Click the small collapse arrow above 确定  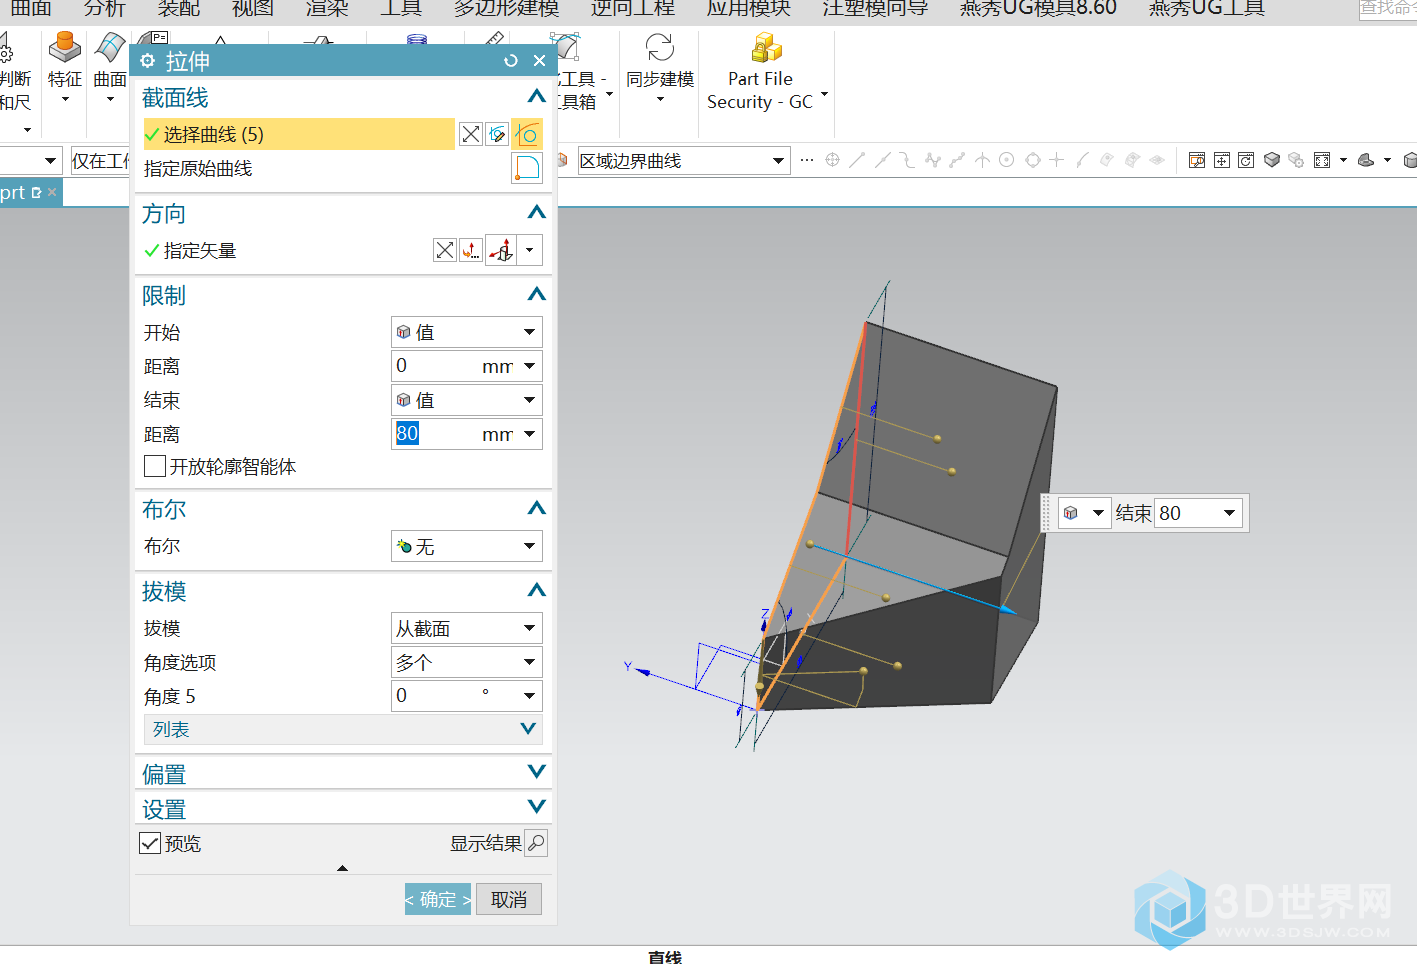[x=343, y=868]
